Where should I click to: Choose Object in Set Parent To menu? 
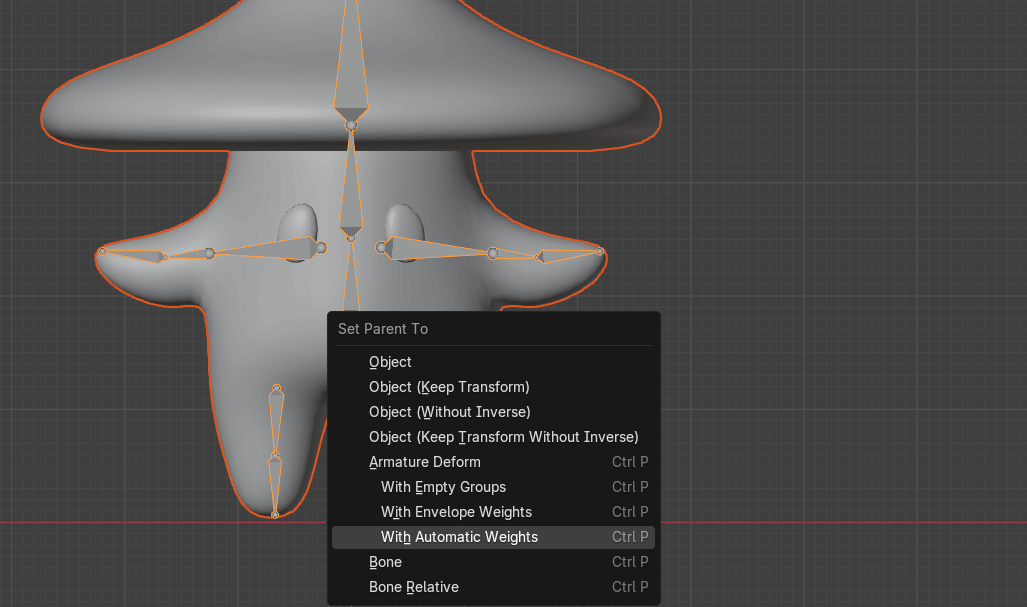coord(390,362)
